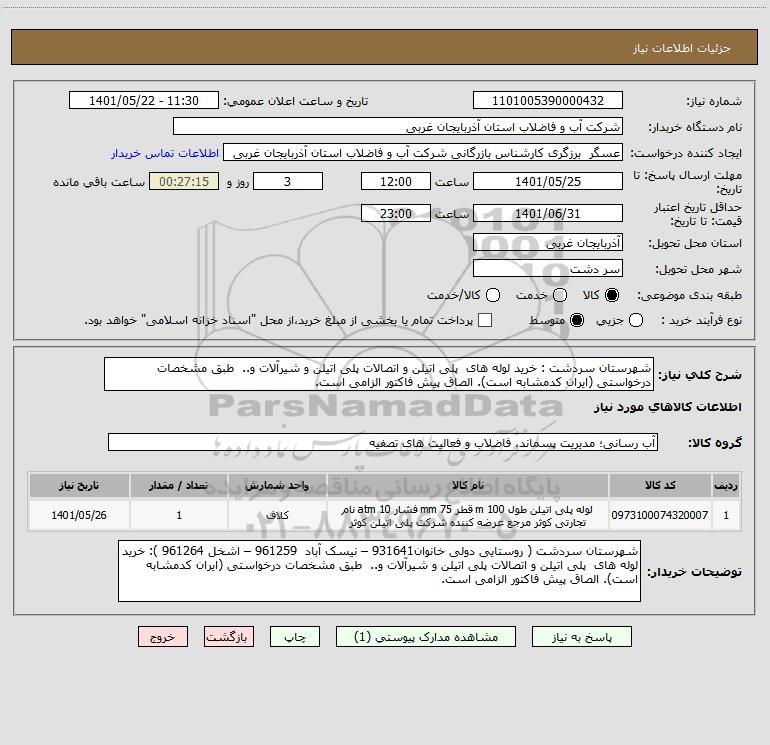Image resolution: width=770 pixels, height=745 pixels.
Task: Click کد کالا column header
Action: pos(660,485)
